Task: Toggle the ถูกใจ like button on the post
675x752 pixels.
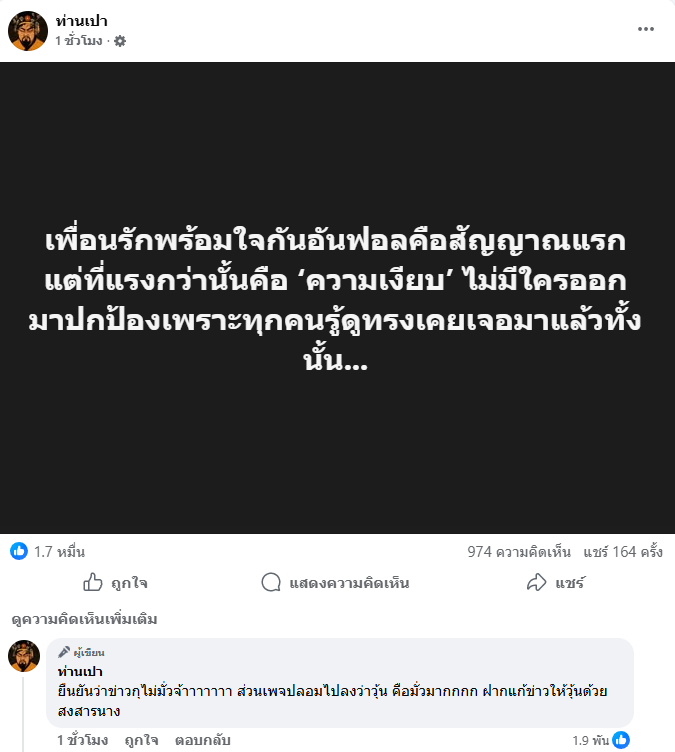Action: 115,583
